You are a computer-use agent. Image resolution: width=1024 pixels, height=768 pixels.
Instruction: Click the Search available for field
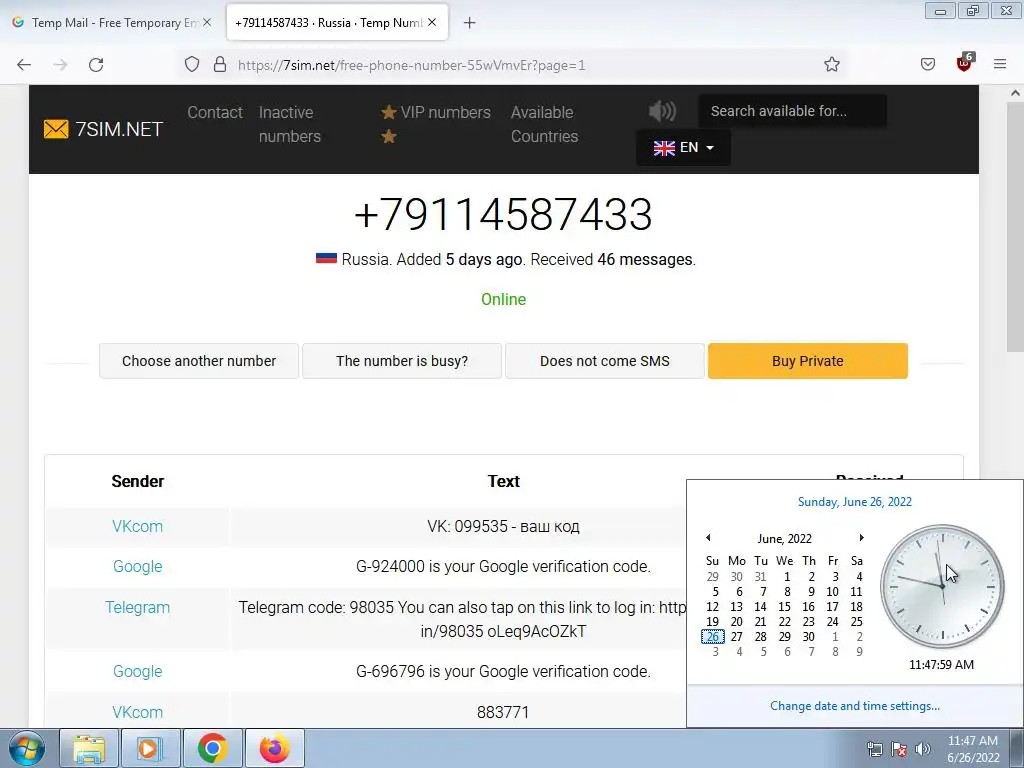click(792, 111)
